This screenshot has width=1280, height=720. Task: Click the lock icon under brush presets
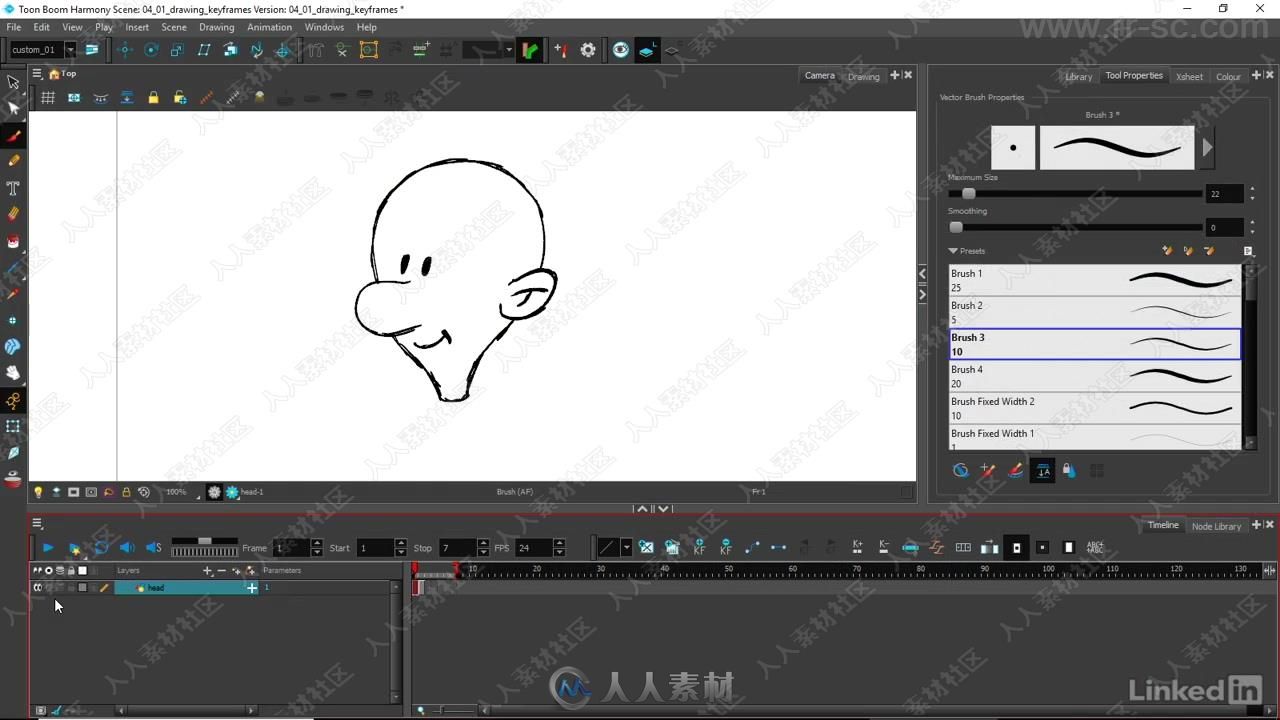click(x=1068, y=470)
